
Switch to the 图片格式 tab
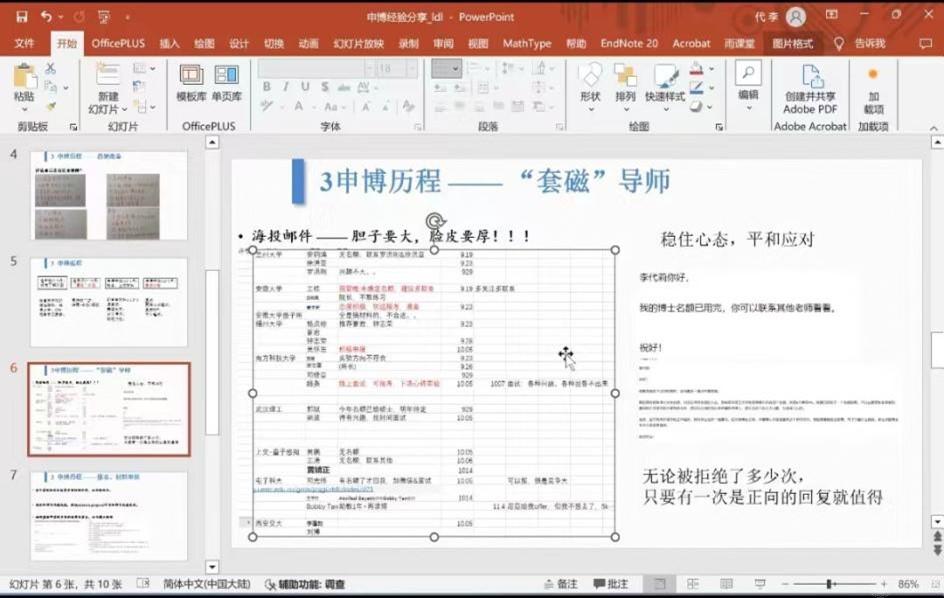(x=793, y=44)
